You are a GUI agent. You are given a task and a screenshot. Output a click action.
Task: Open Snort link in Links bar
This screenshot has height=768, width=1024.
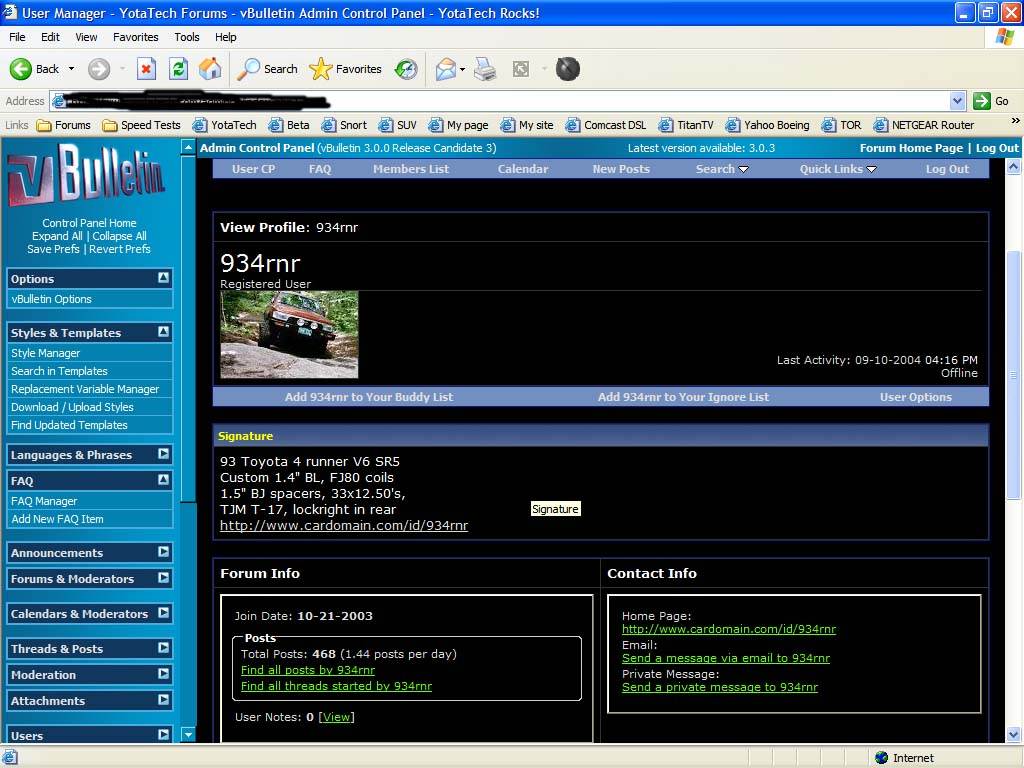tap(344, 125)
